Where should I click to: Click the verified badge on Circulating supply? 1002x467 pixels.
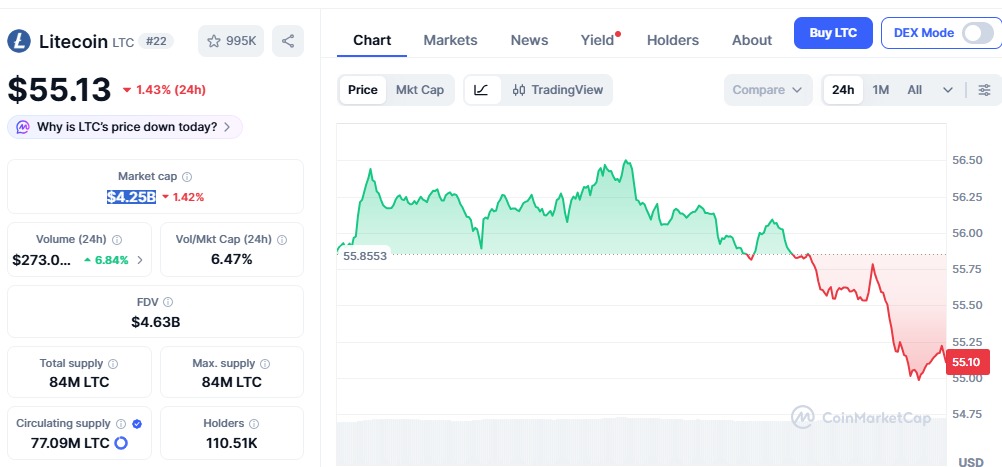pos(137,424)
